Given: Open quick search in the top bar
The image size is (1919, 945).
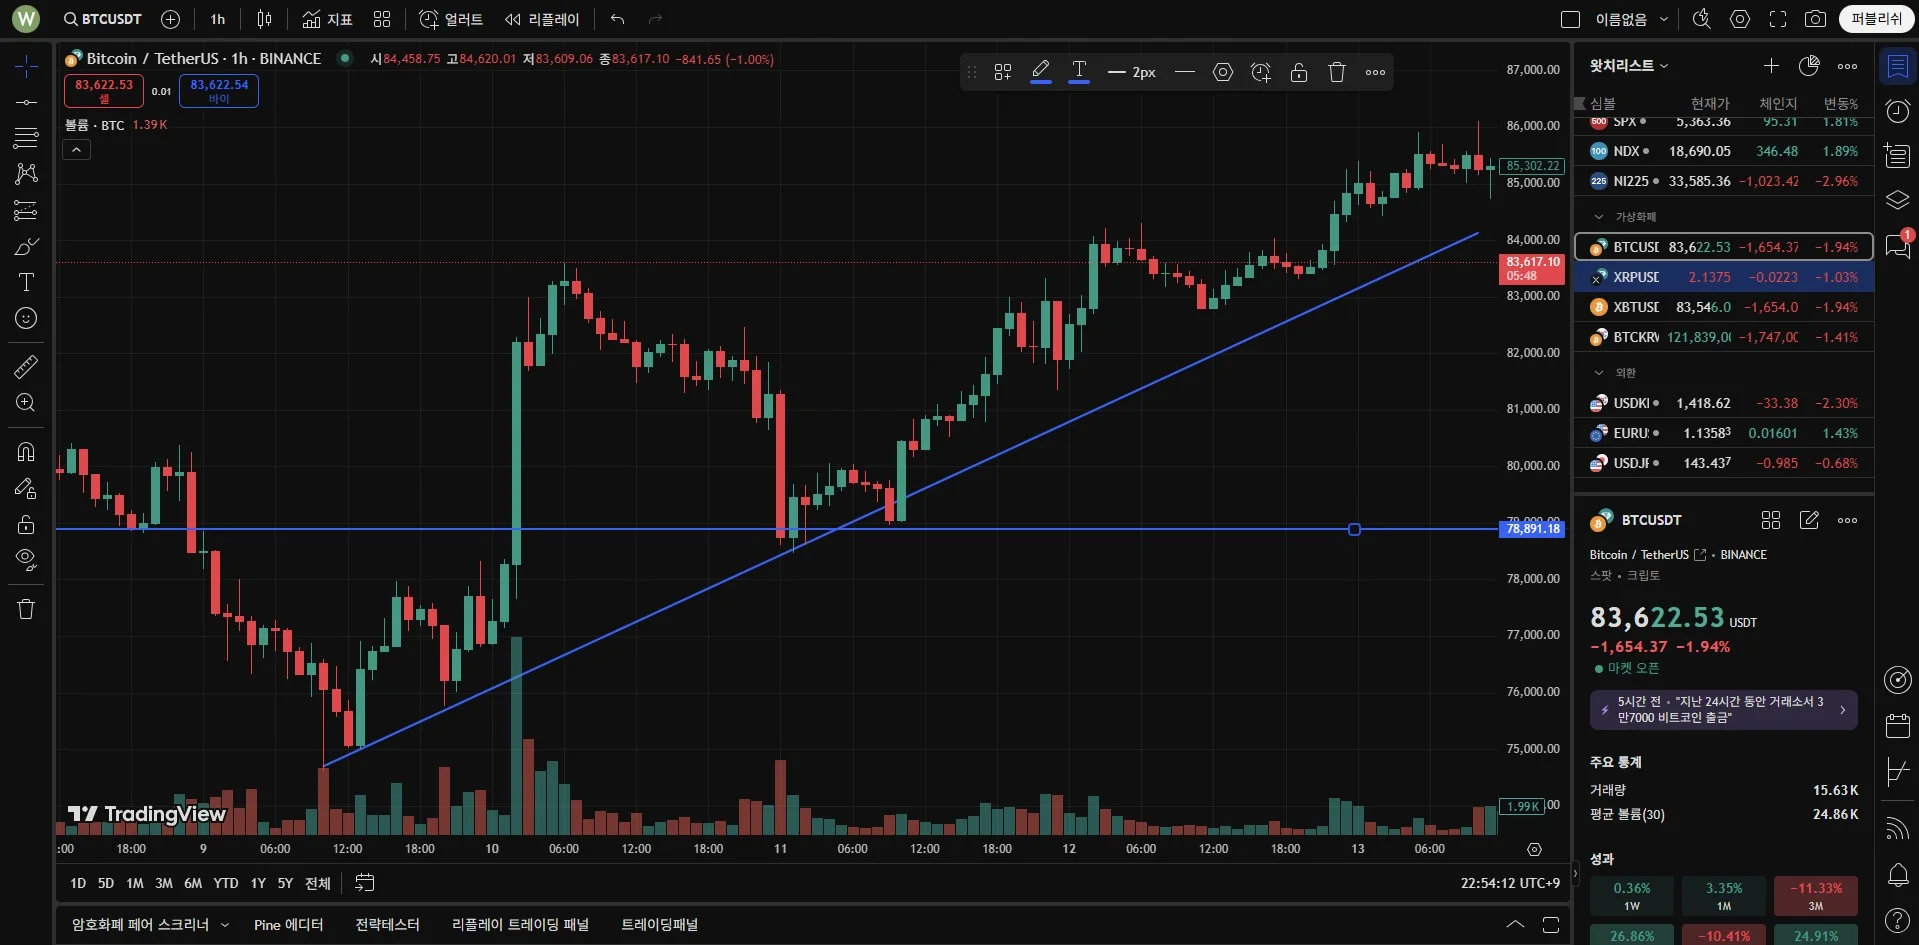Looking at the screenshot, I should click(x=1701, y=19).
